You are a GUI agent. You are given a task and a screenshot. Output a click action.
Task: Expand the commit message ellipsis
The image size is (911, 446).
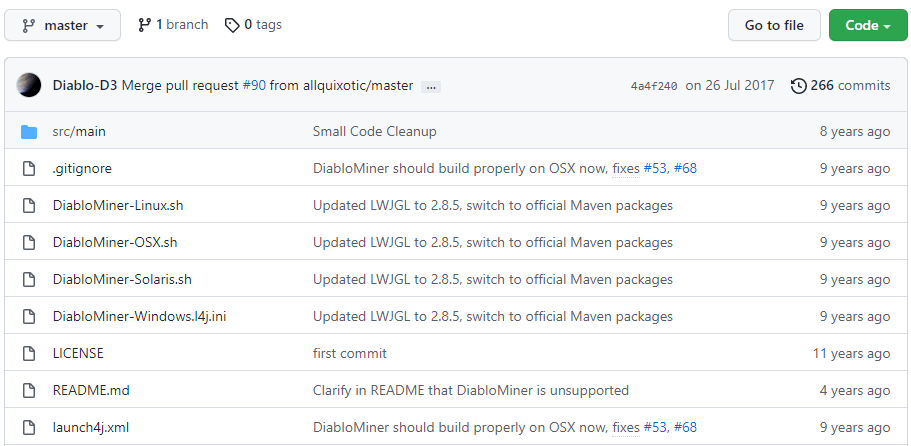[431, 87]
